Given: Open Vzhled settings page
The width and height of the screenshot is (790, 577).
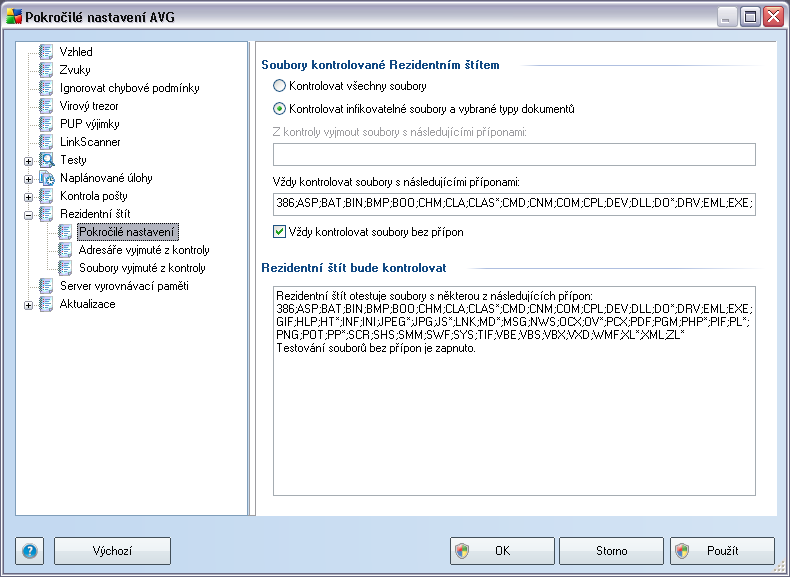Looking at the screenshot, I should point(76,52).
